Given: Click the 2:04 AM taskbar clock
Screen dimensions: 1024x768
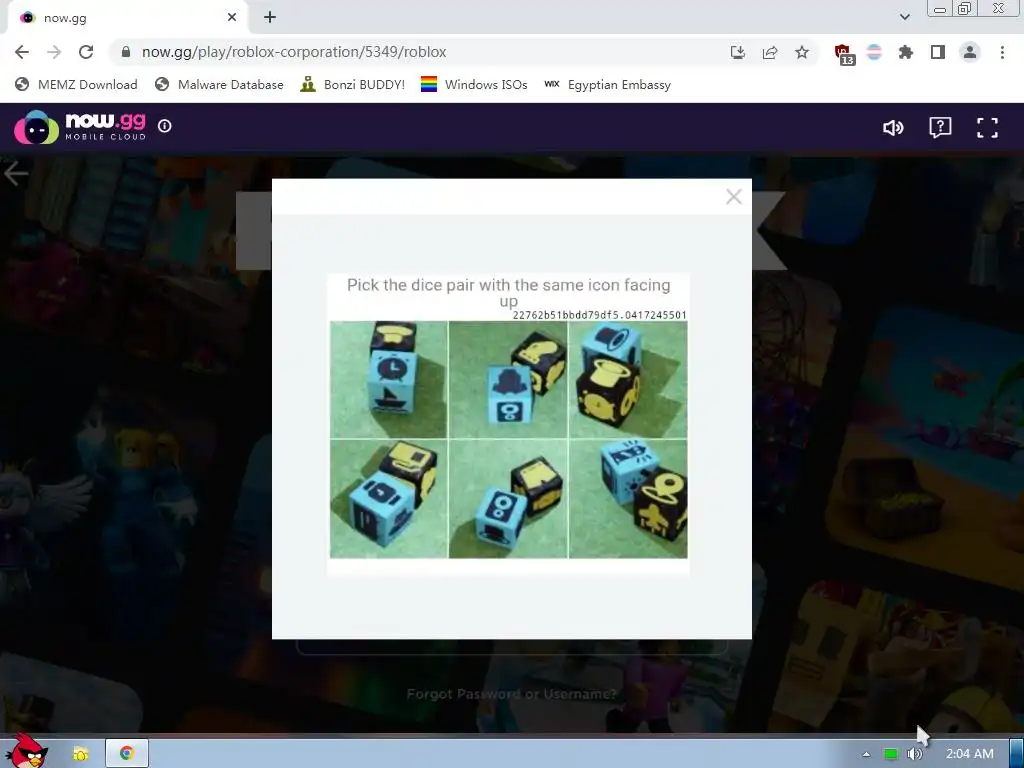Looking at the screenshot, I should coord(969,754).
